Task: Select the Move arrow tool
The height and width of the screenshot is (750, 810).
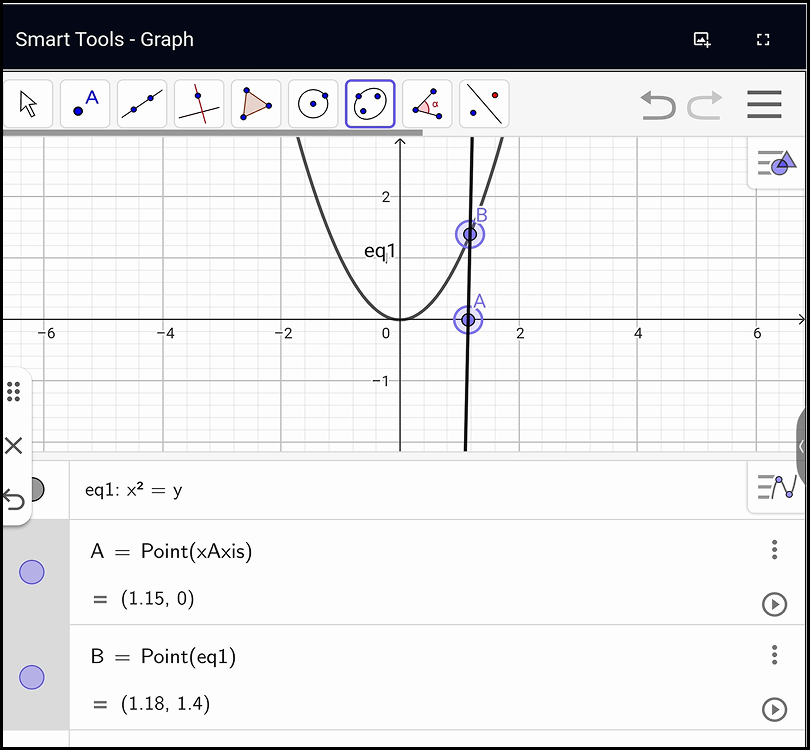Action: pos(28,103)
